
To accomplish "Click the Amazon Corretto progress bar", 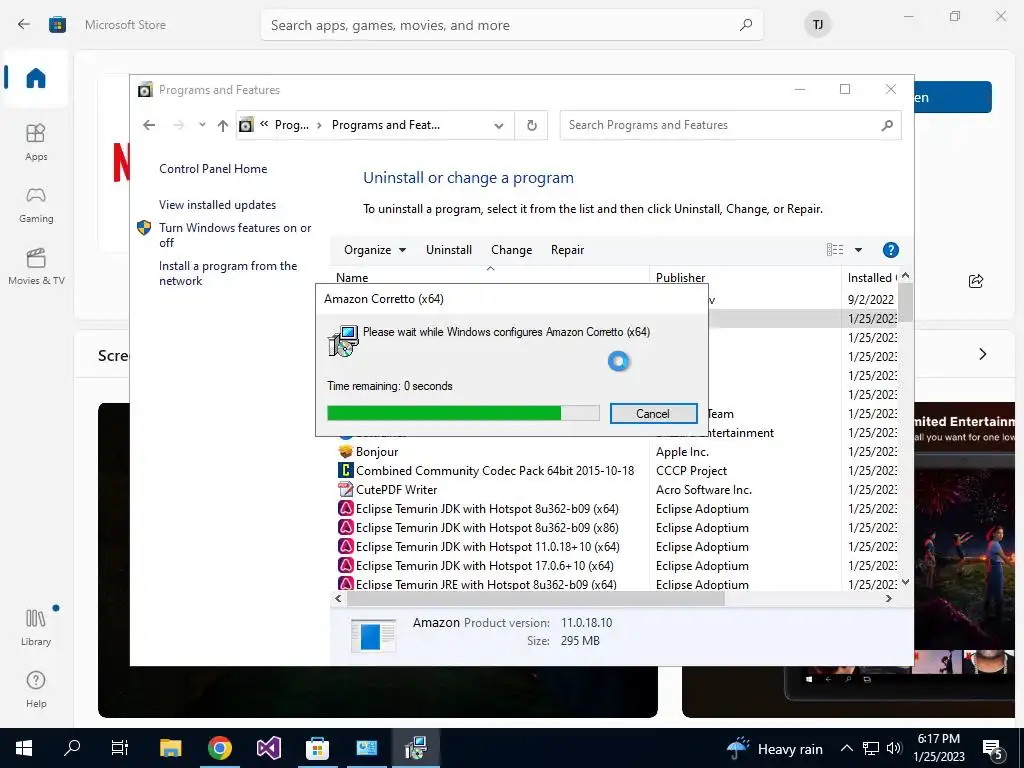I will 463,413.
